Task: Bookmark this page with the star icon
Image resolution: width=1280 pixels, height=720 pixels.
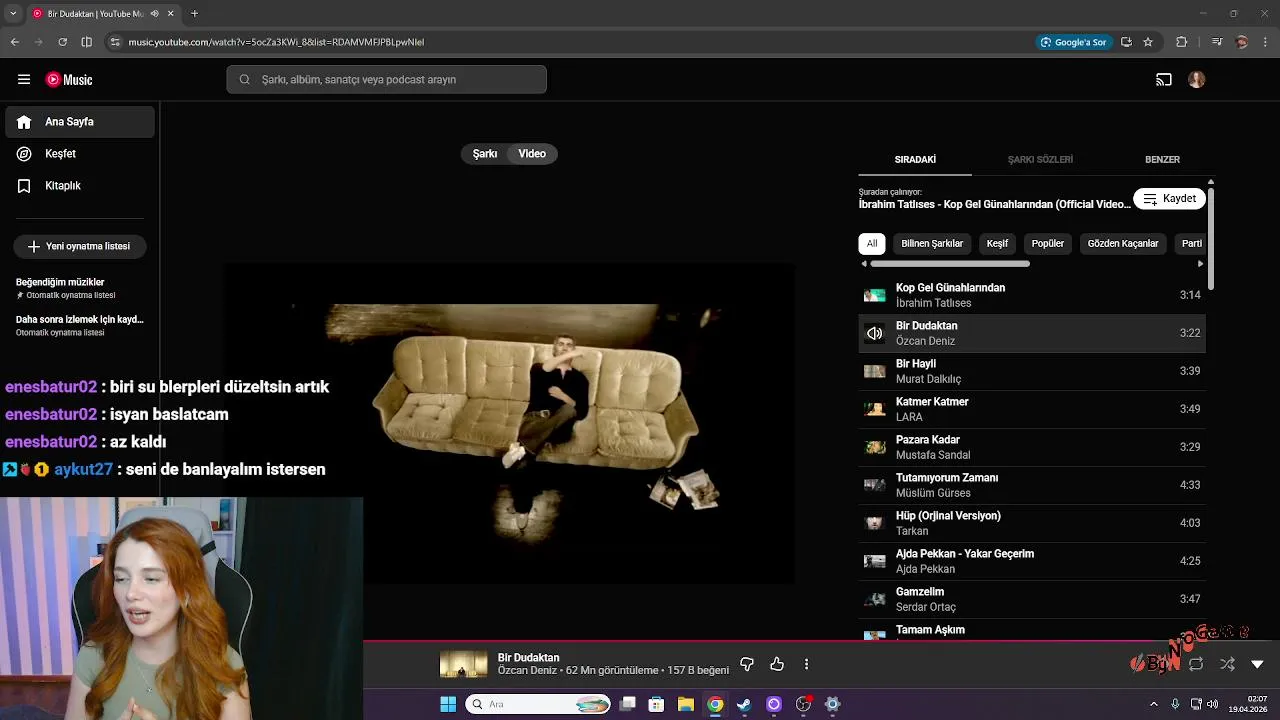Action: tap(1148, 42)
